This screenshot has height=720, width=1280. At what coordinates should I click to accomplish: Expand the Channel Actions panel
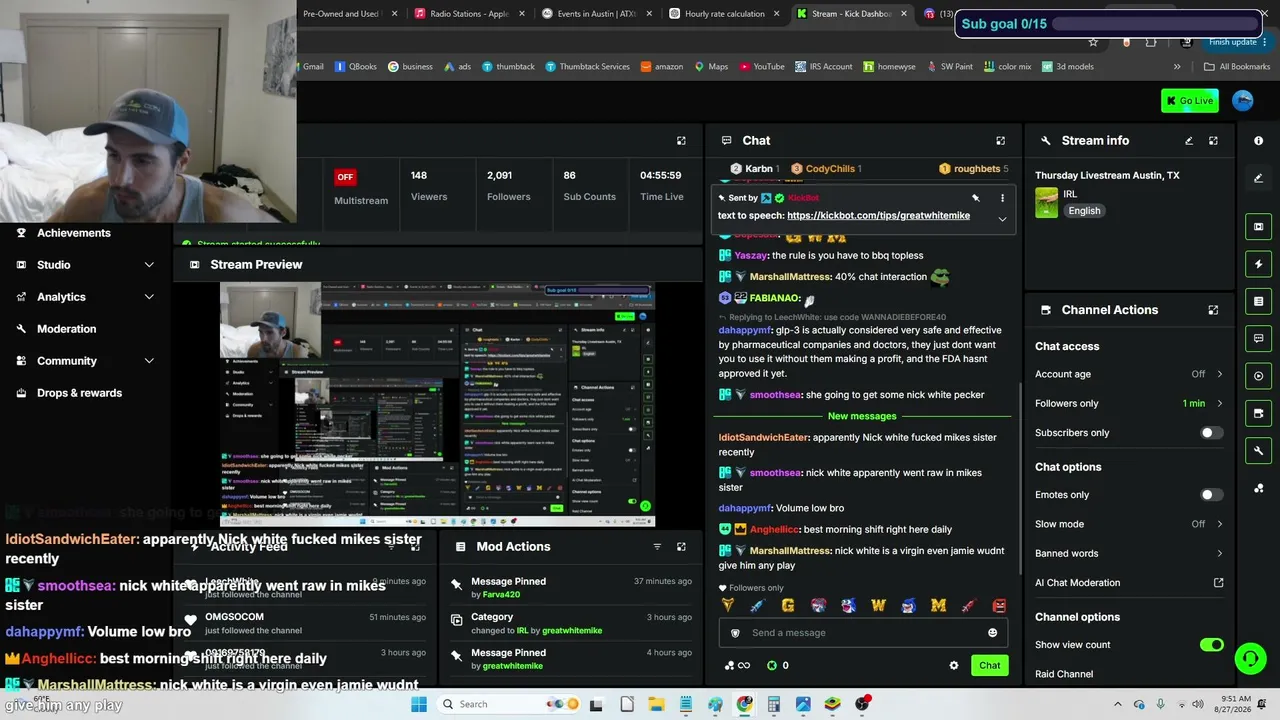1213,310
